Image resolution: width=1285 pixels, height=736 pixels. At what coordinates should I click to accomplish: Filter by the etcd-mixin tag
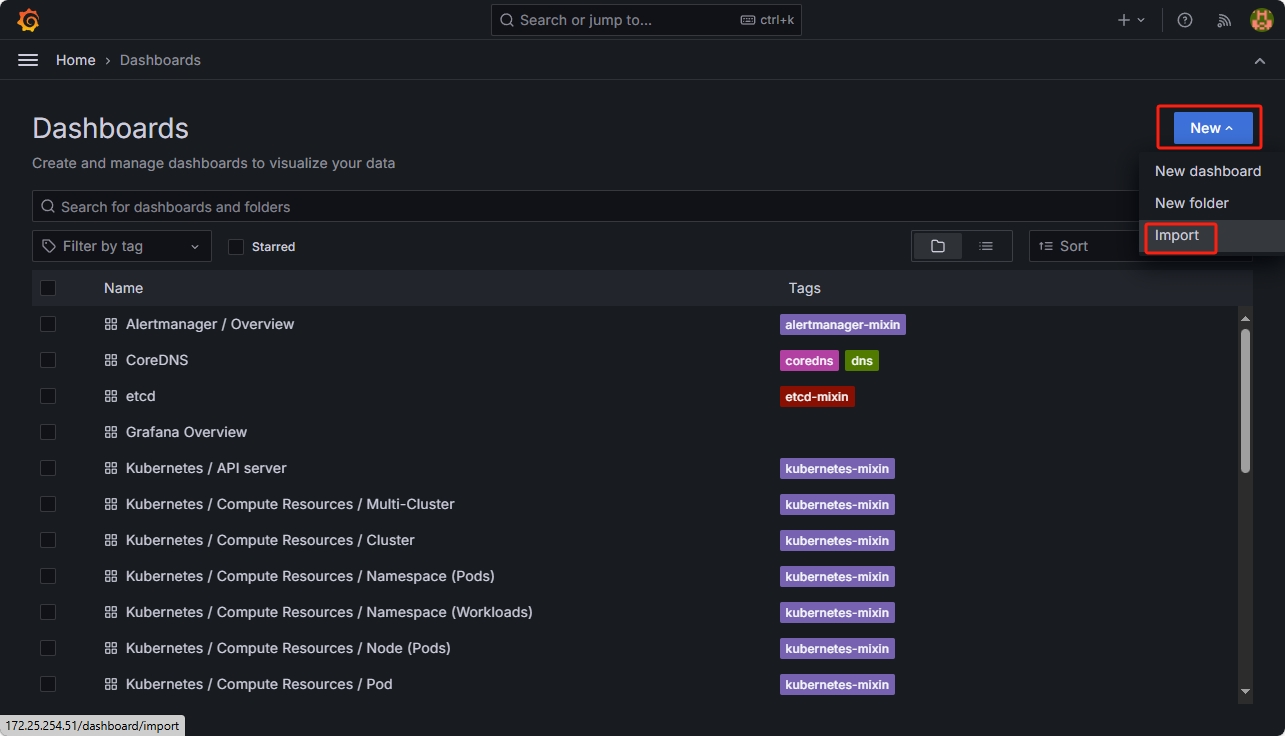[x=817, y=396]
